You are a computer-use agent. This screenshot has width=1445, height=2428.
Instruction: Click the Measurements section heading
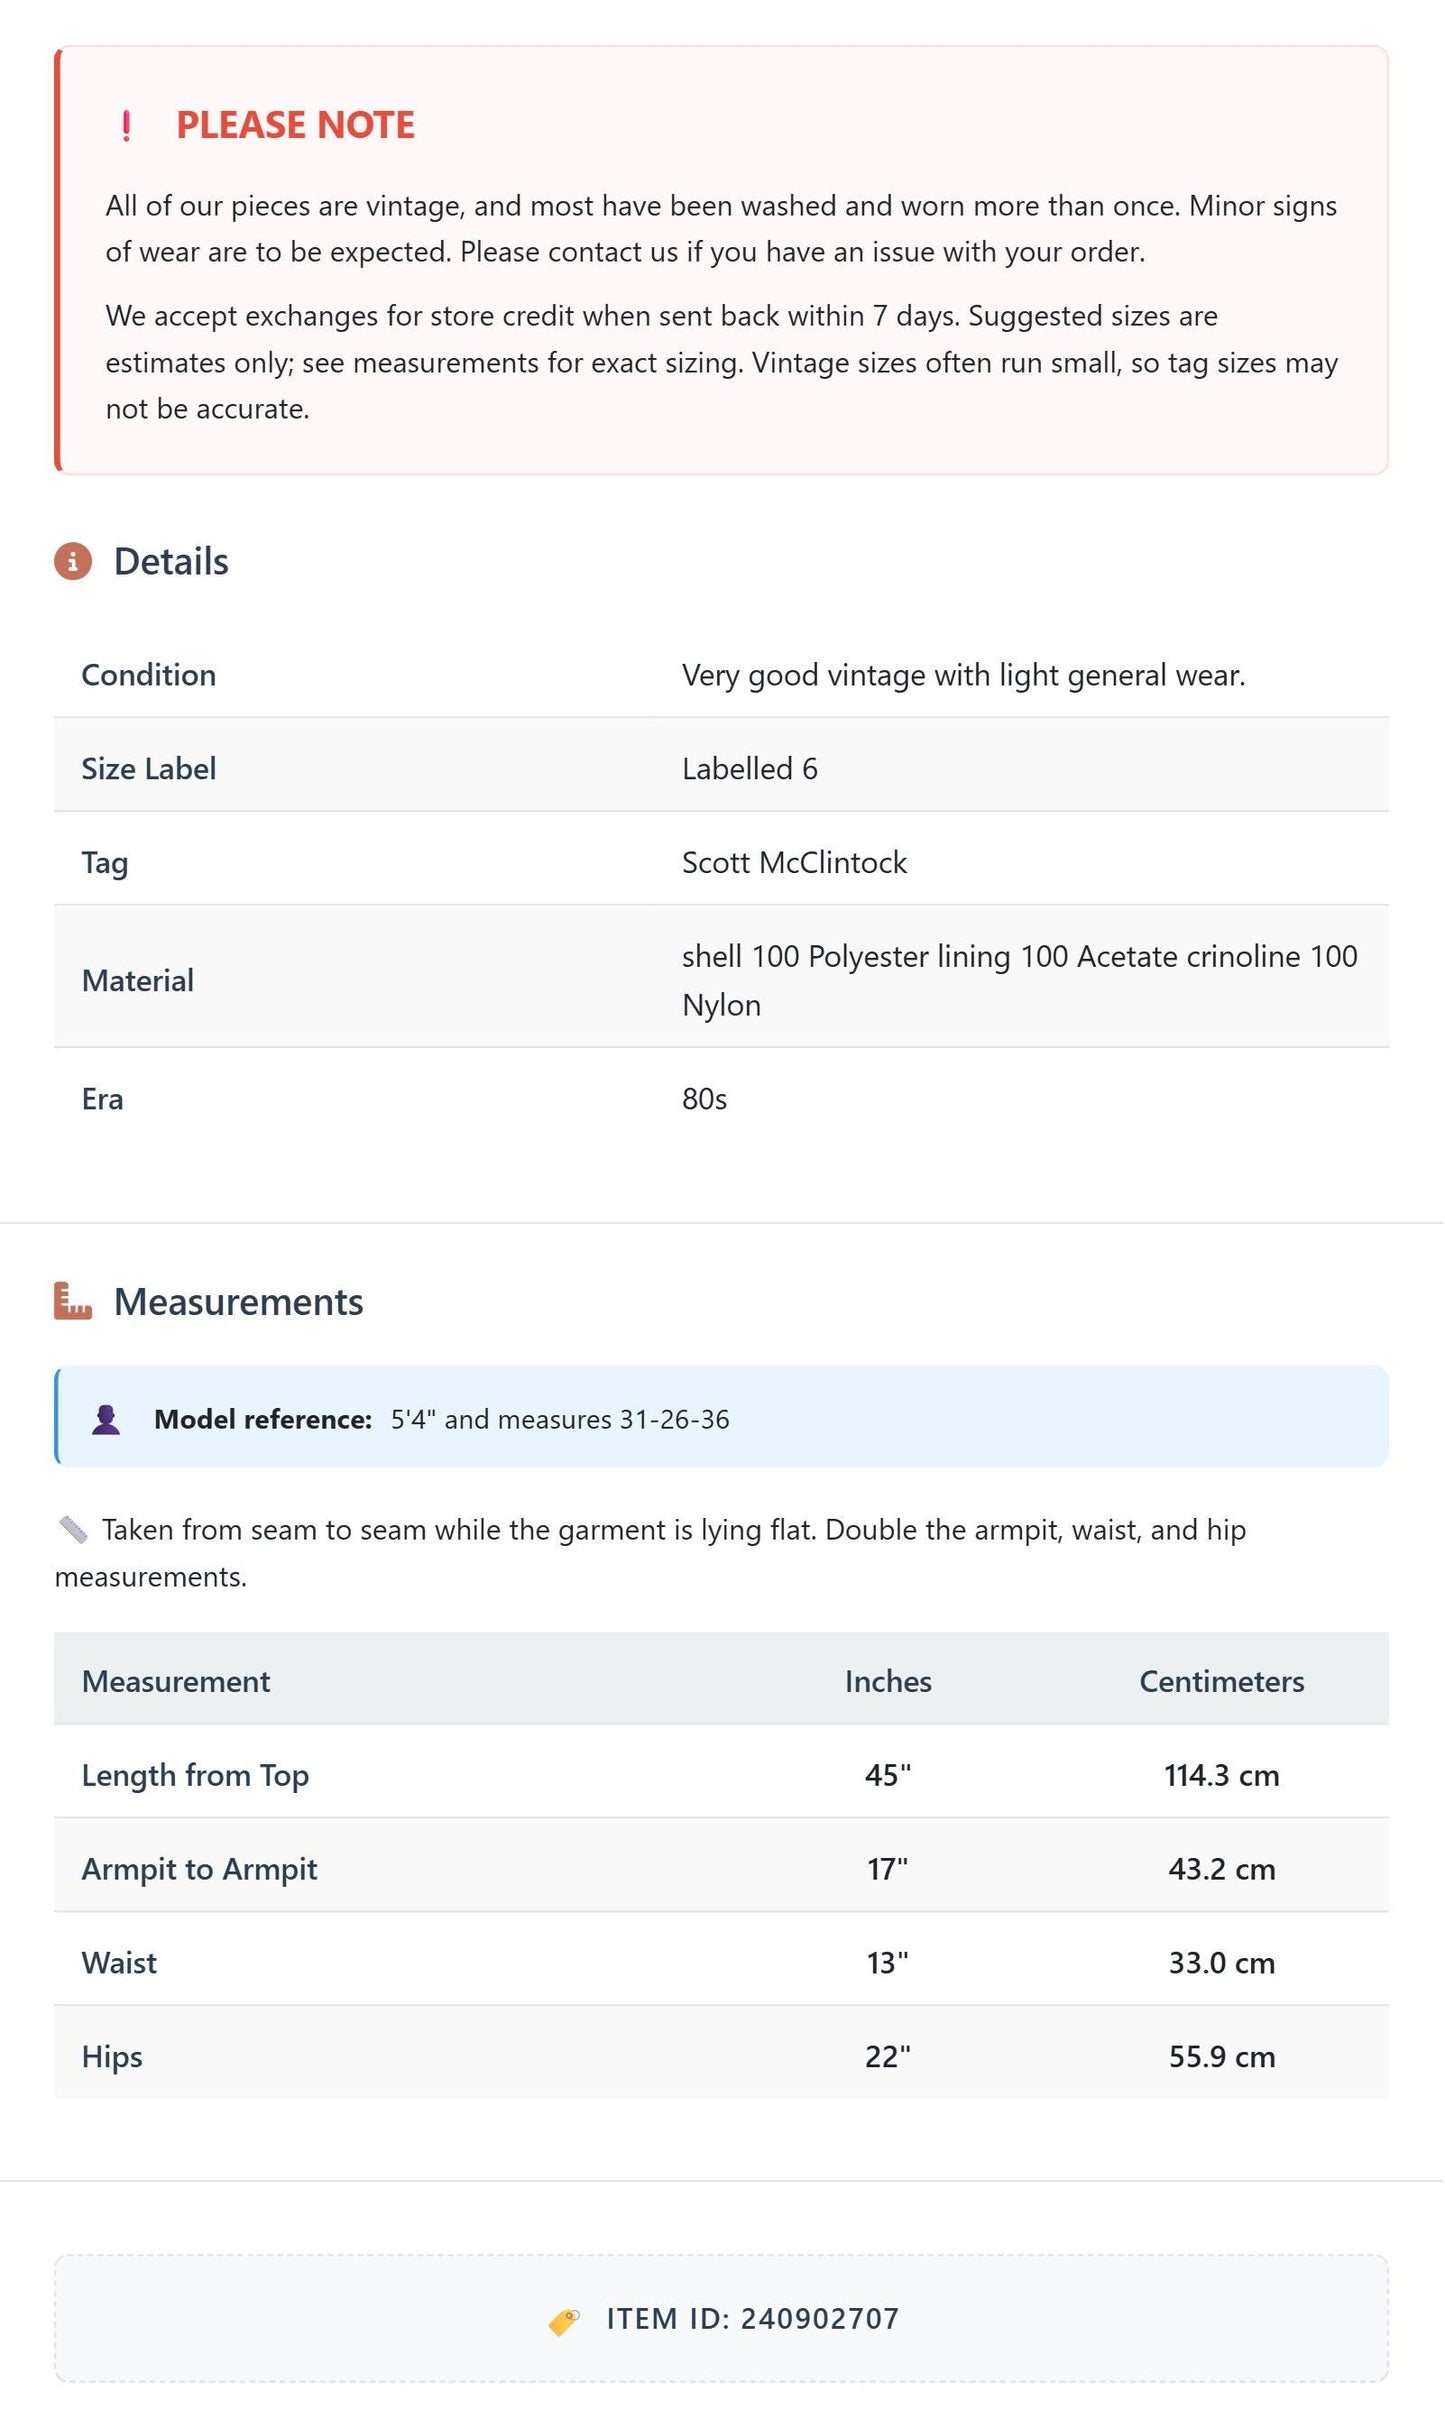click(238, 1302)
